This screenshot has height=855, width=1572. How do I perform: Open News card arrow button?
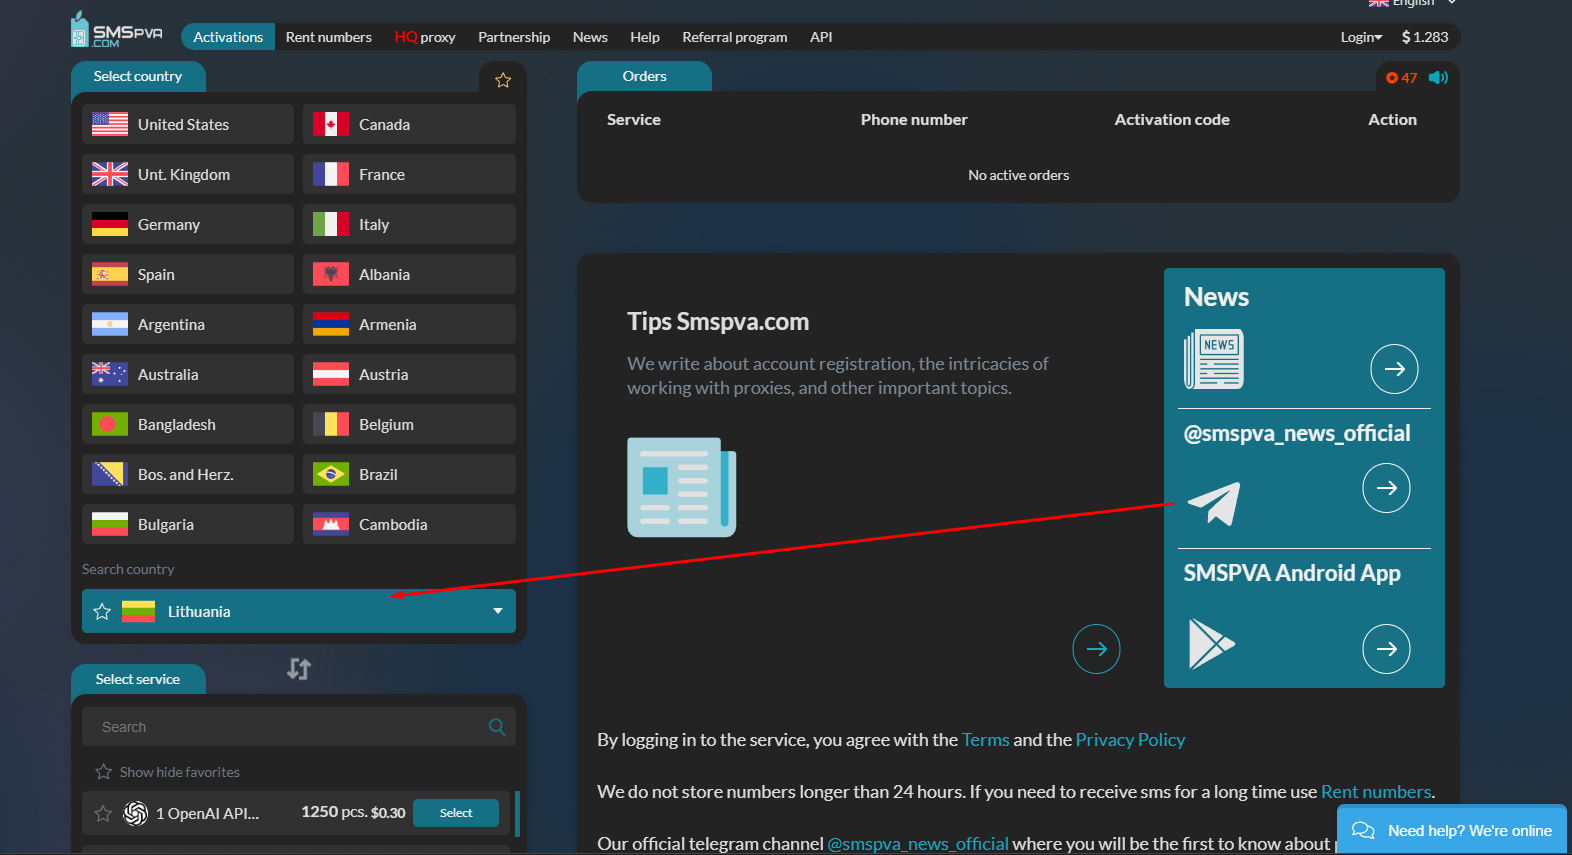(1394, 369)
